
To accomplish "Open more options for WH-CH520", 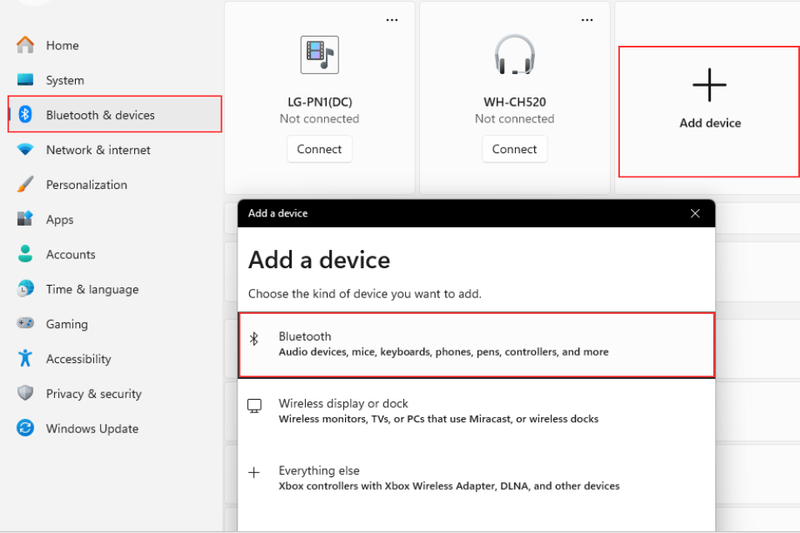I will point(587,20).
